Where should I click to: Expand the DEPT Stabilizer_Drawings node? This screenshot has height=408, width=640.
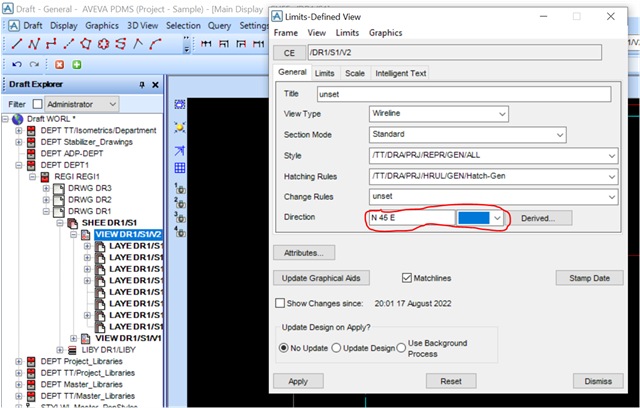(x=19, y=142)
